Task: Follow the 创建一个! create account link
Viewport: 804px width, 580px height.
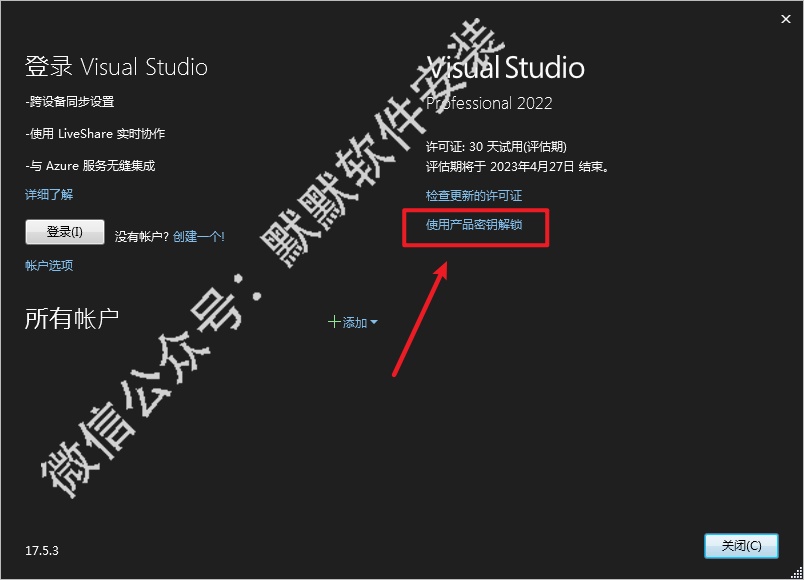Action: click(198, 236)
